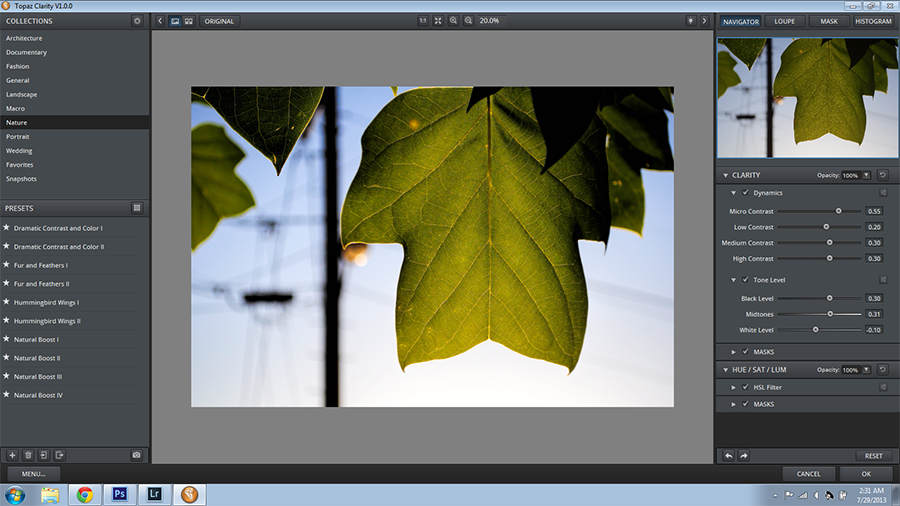The height and width of the screenshot is (506, 900).
Task: Expand the Masks section under Clarity
Action: click(734, 351)
